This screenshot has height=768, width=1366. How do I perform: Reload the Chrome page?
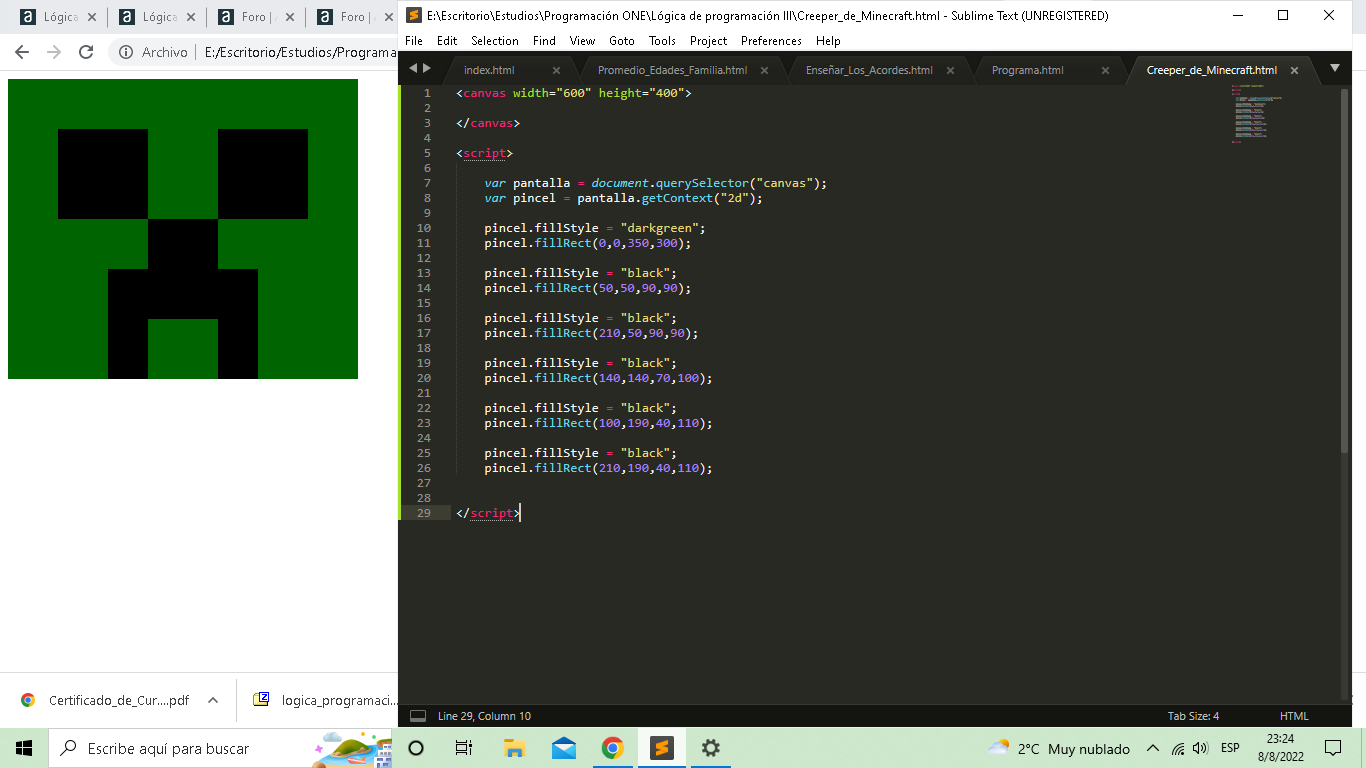(86, 52)
